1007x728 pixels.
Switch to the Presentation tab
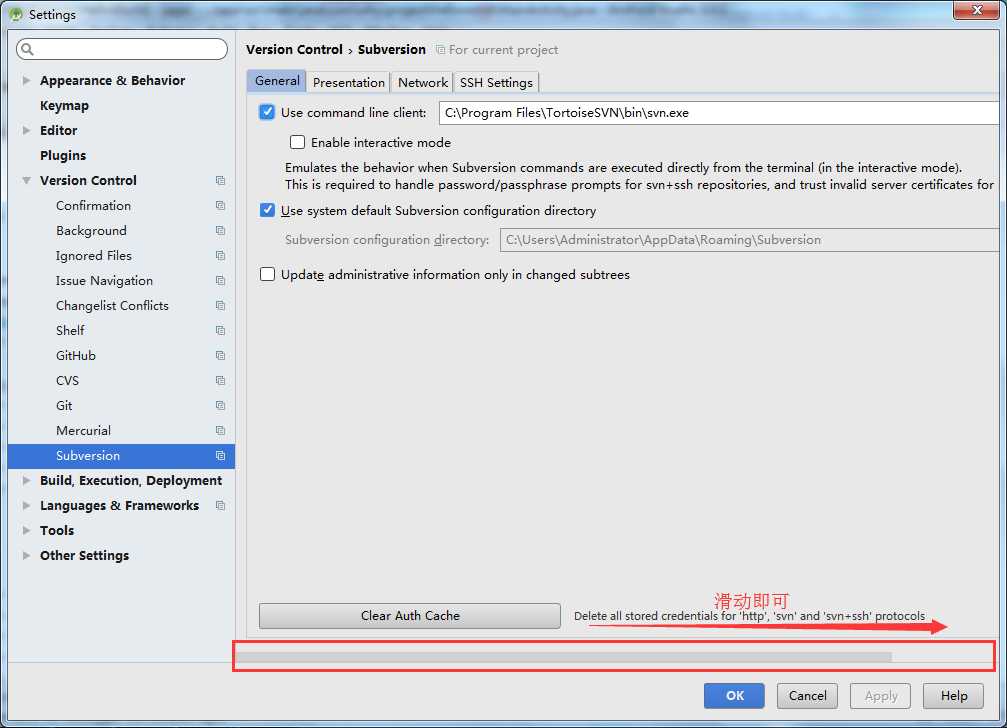point(349,82)
